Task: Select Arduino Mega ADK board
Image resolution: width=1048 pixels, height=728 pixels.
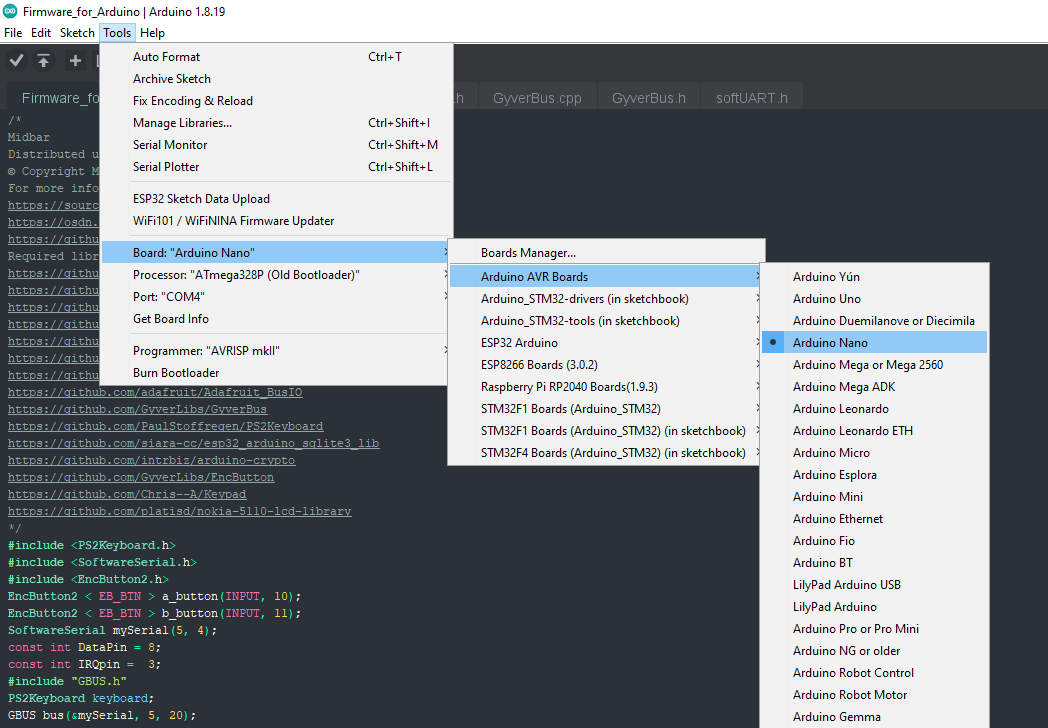Action: point(874,387)
